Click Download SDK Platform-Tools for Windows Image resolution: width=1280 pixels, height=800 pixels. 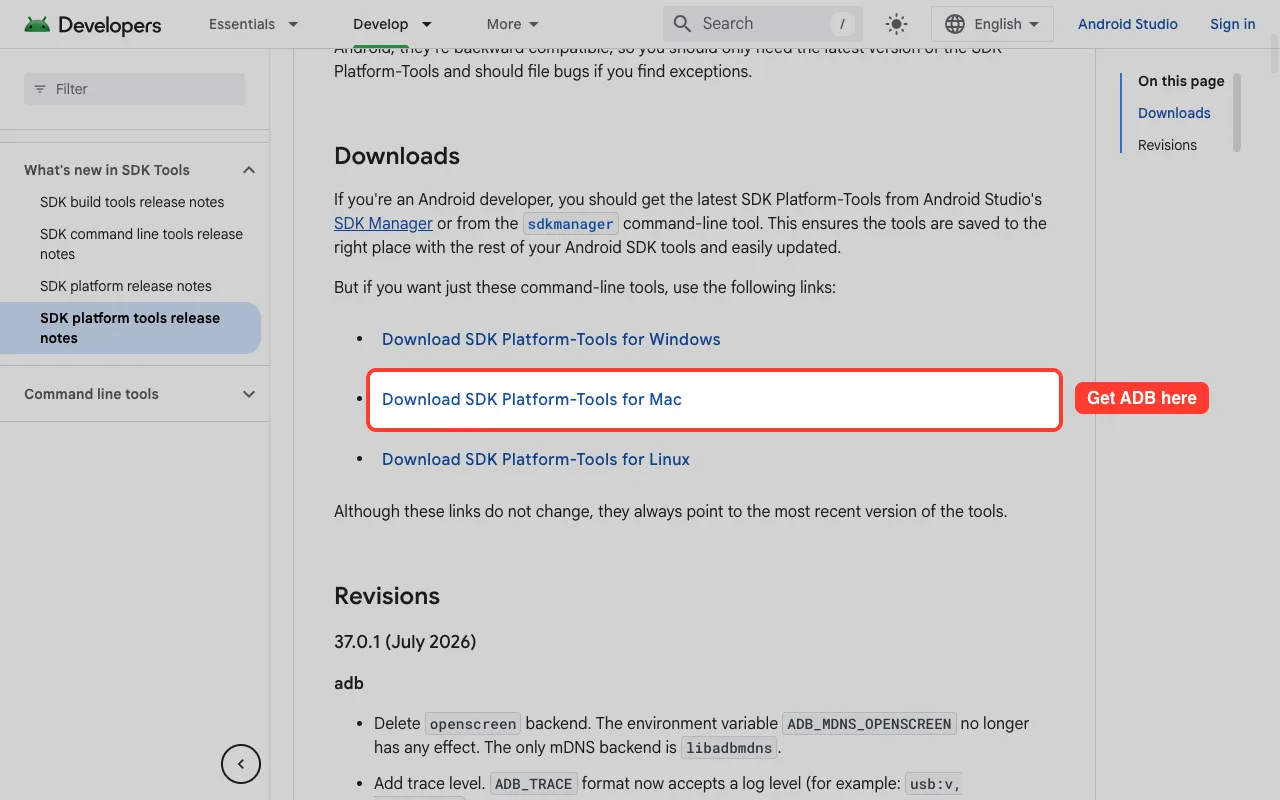pos(551,339)
